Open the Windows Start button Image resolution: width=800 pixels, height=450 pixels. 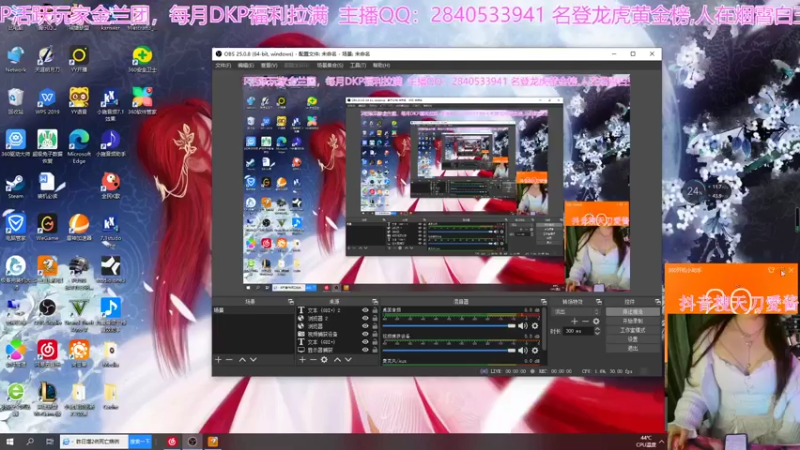(10, 441)
